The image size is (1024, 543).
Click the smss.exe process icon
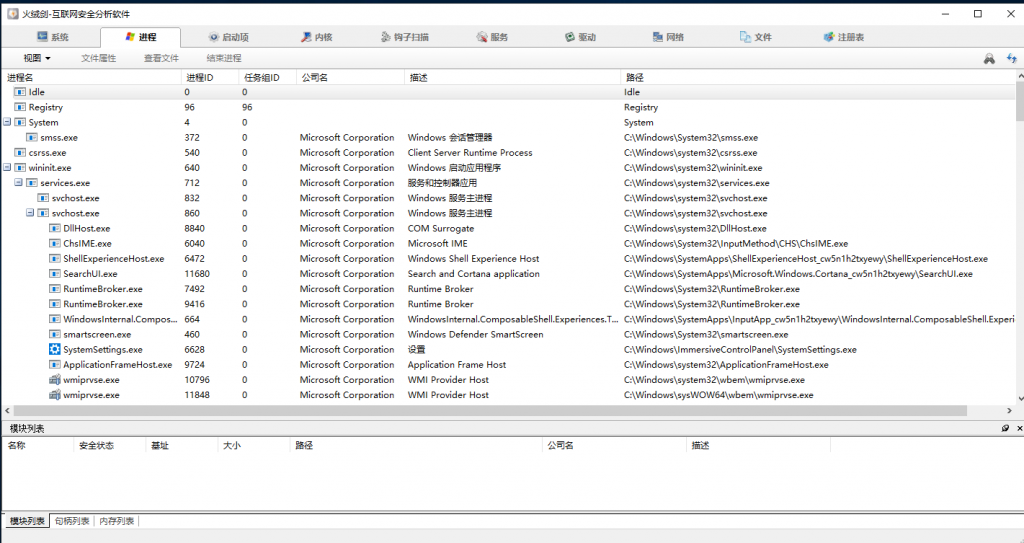(31, 137)
